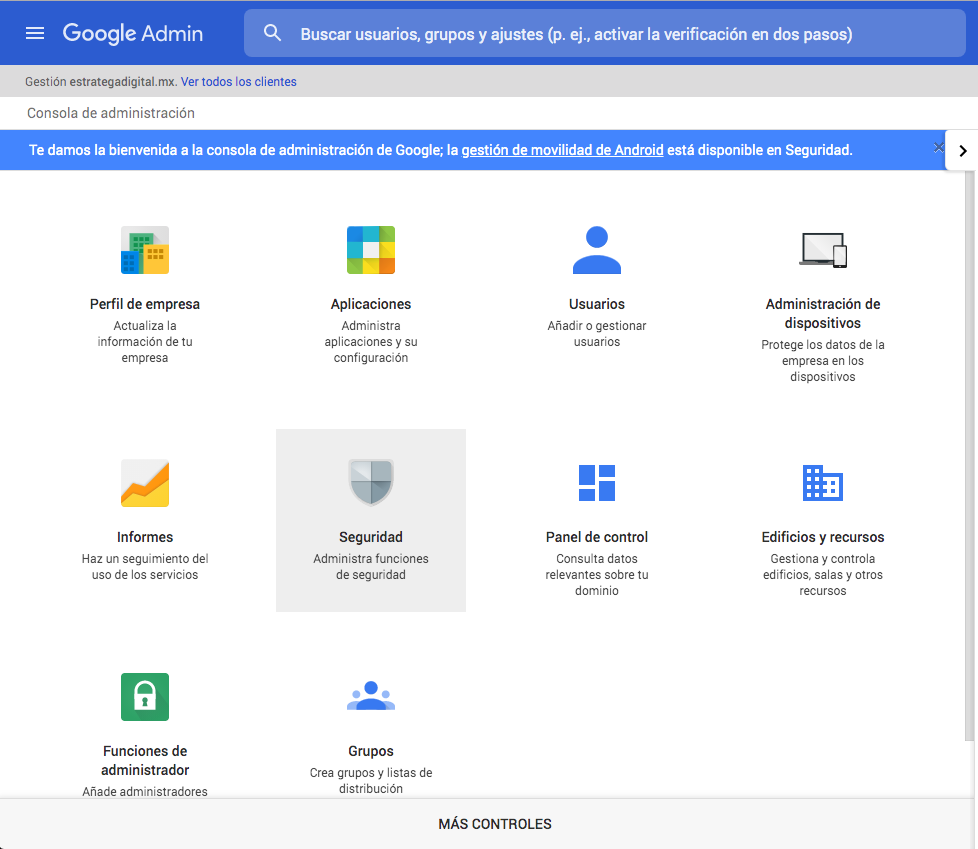Open the Grupos people icon

point(371,696)
